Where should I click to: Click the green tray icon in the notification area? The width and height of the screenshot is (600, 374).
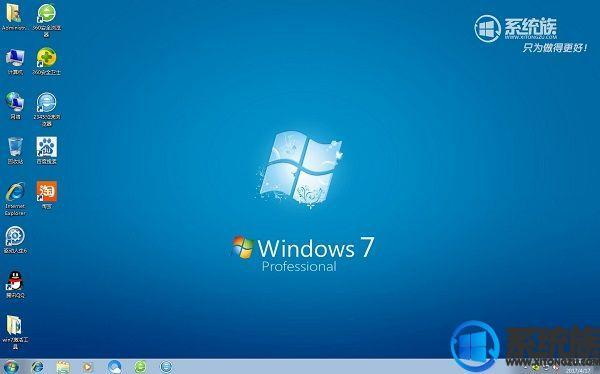pos(536,368)
